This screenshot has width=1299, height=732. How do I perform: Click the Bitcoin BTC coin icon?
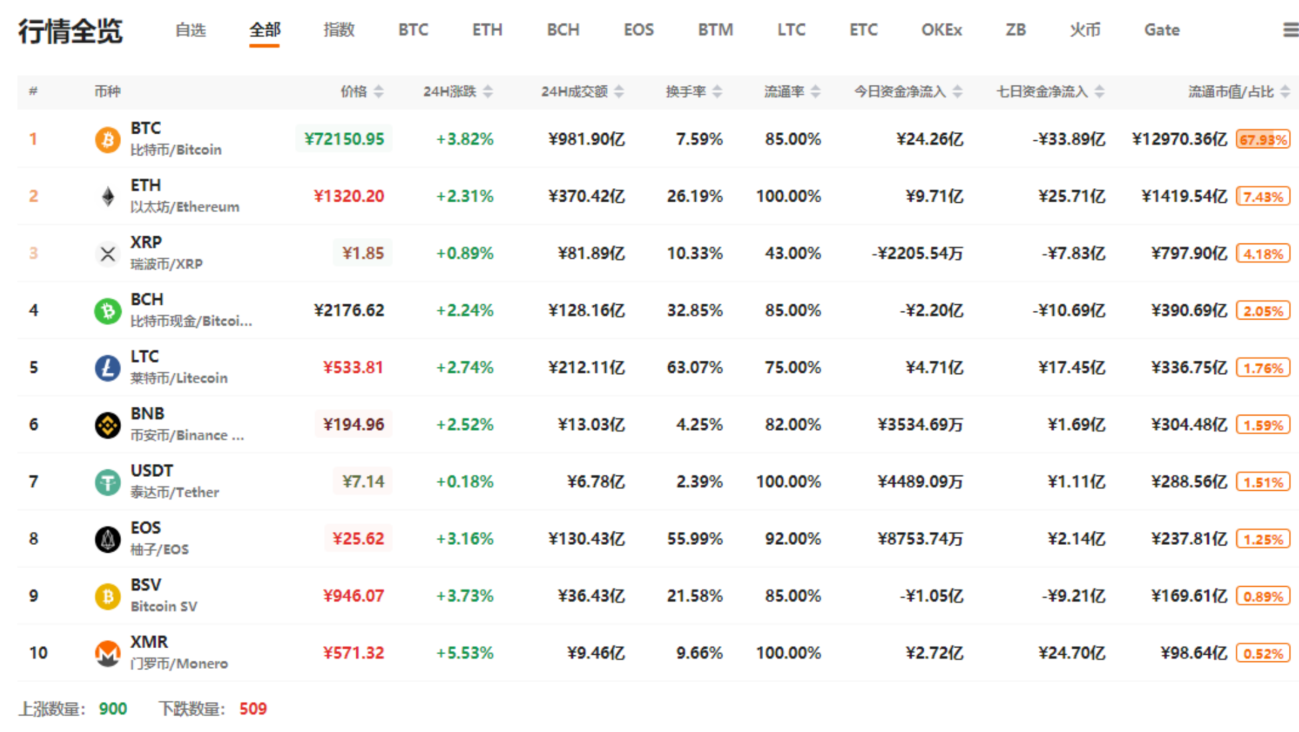[x=107, y=139]
